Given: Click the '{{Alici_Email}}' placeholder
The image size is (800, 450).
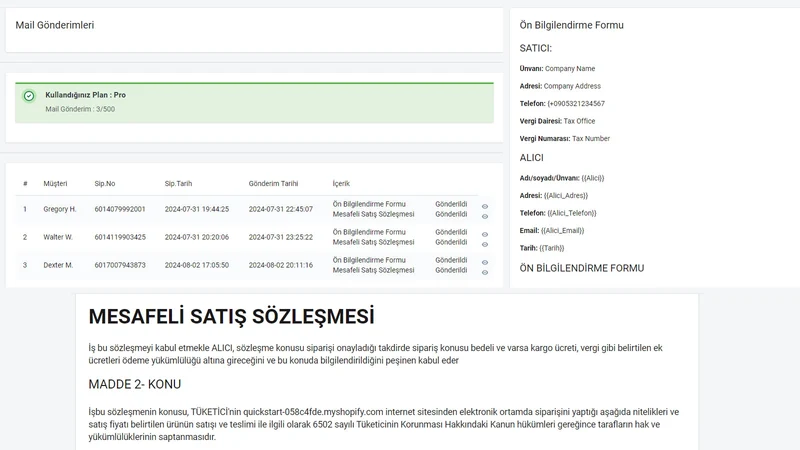Looking at the screenshot, I should coord(562,231).
